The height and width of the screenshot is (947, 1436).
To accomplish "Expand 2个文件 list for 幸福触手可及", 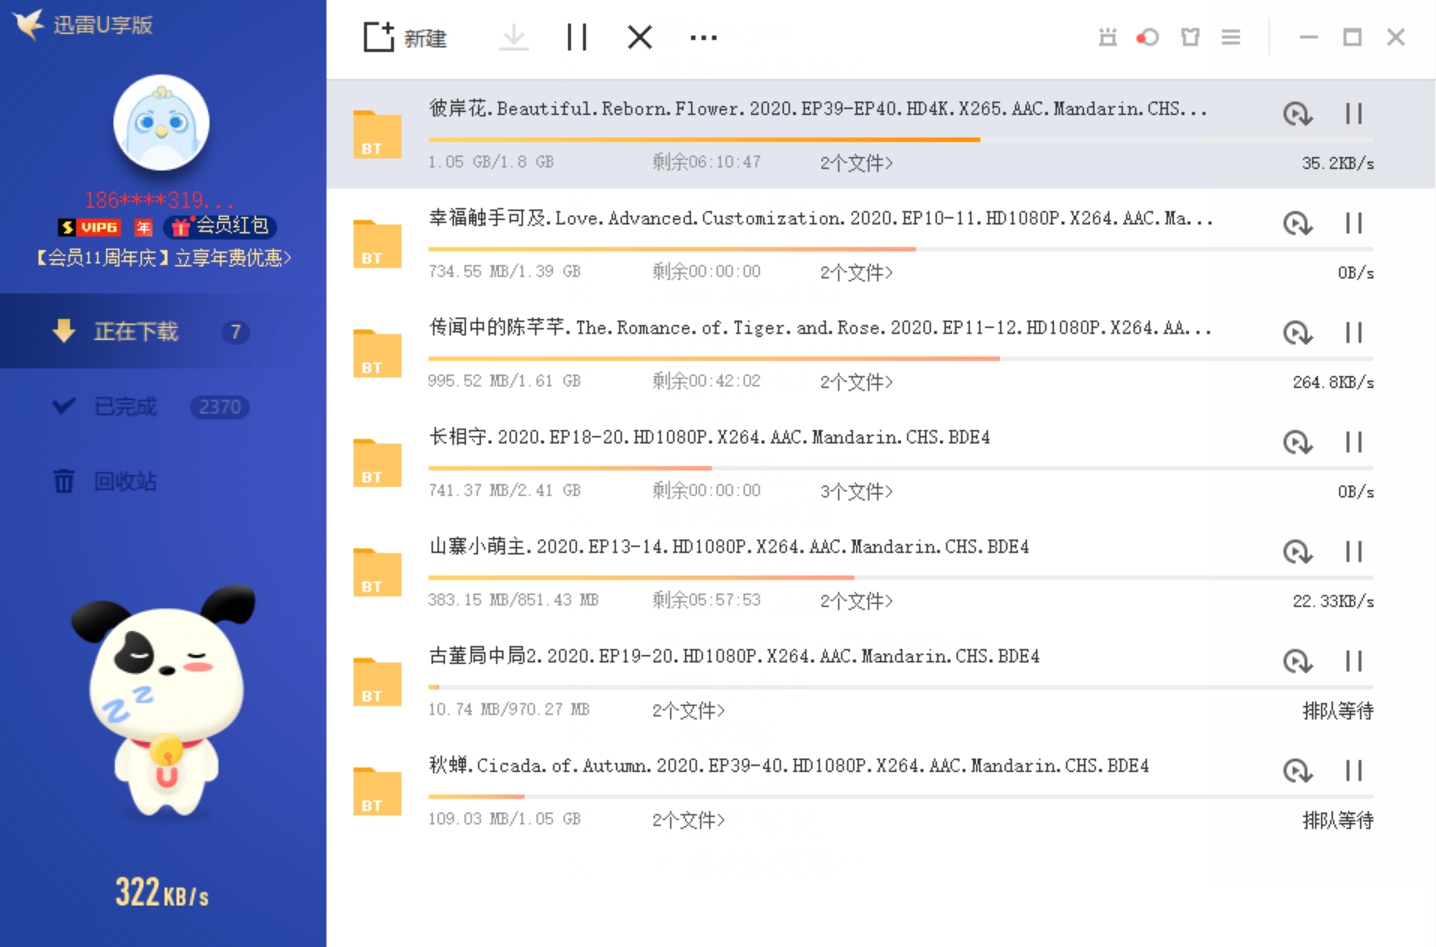I will tap(855, 271).
